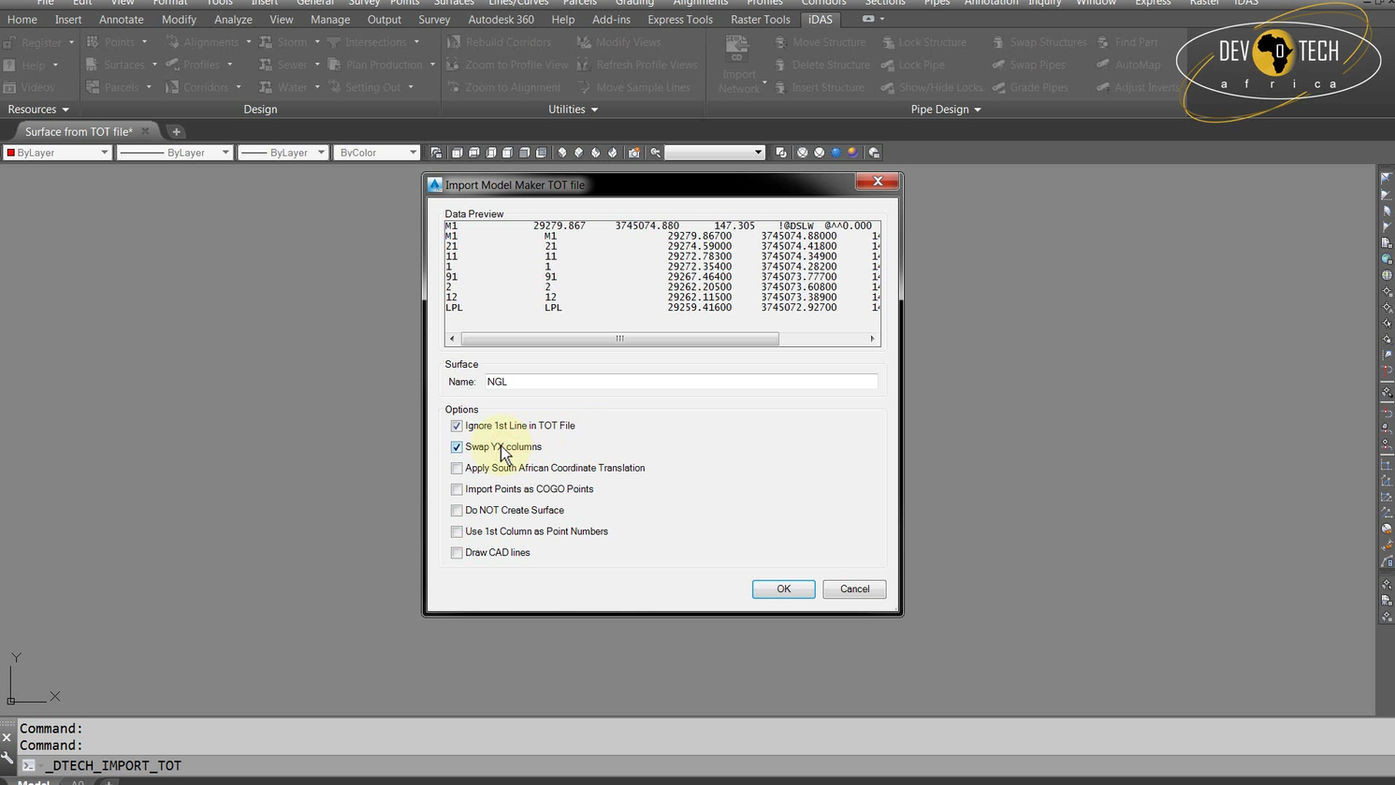Open the Home ribbon tab
This screenshot has width=1395, height=785.
[x=22, y=19]
